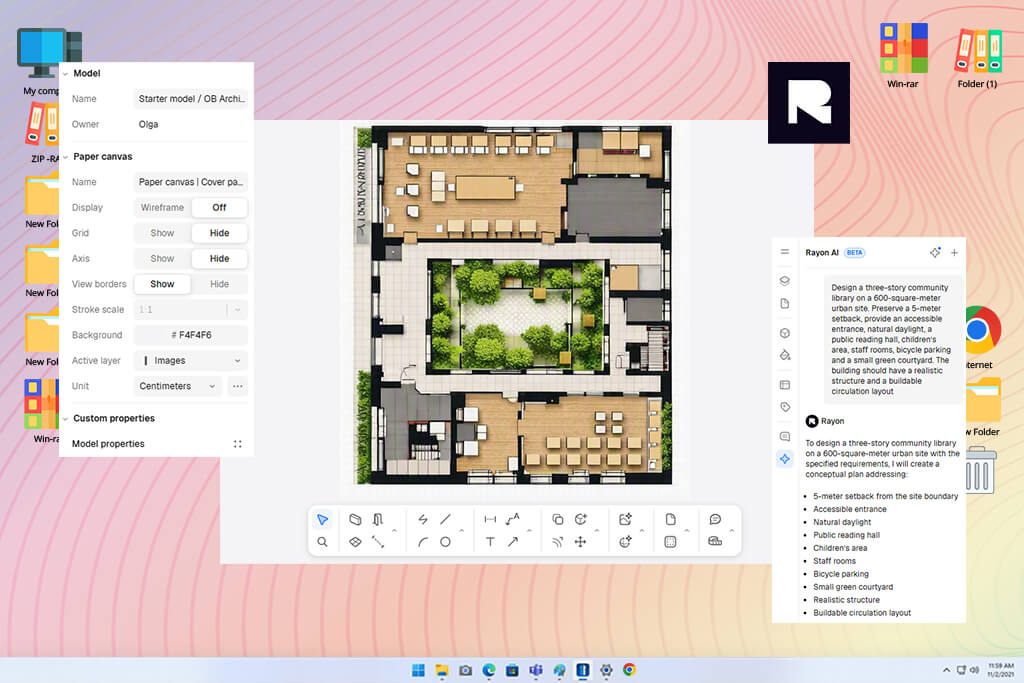Click the comment bubble tool in toolbar
1024x683 pixels.
(716, 520)
